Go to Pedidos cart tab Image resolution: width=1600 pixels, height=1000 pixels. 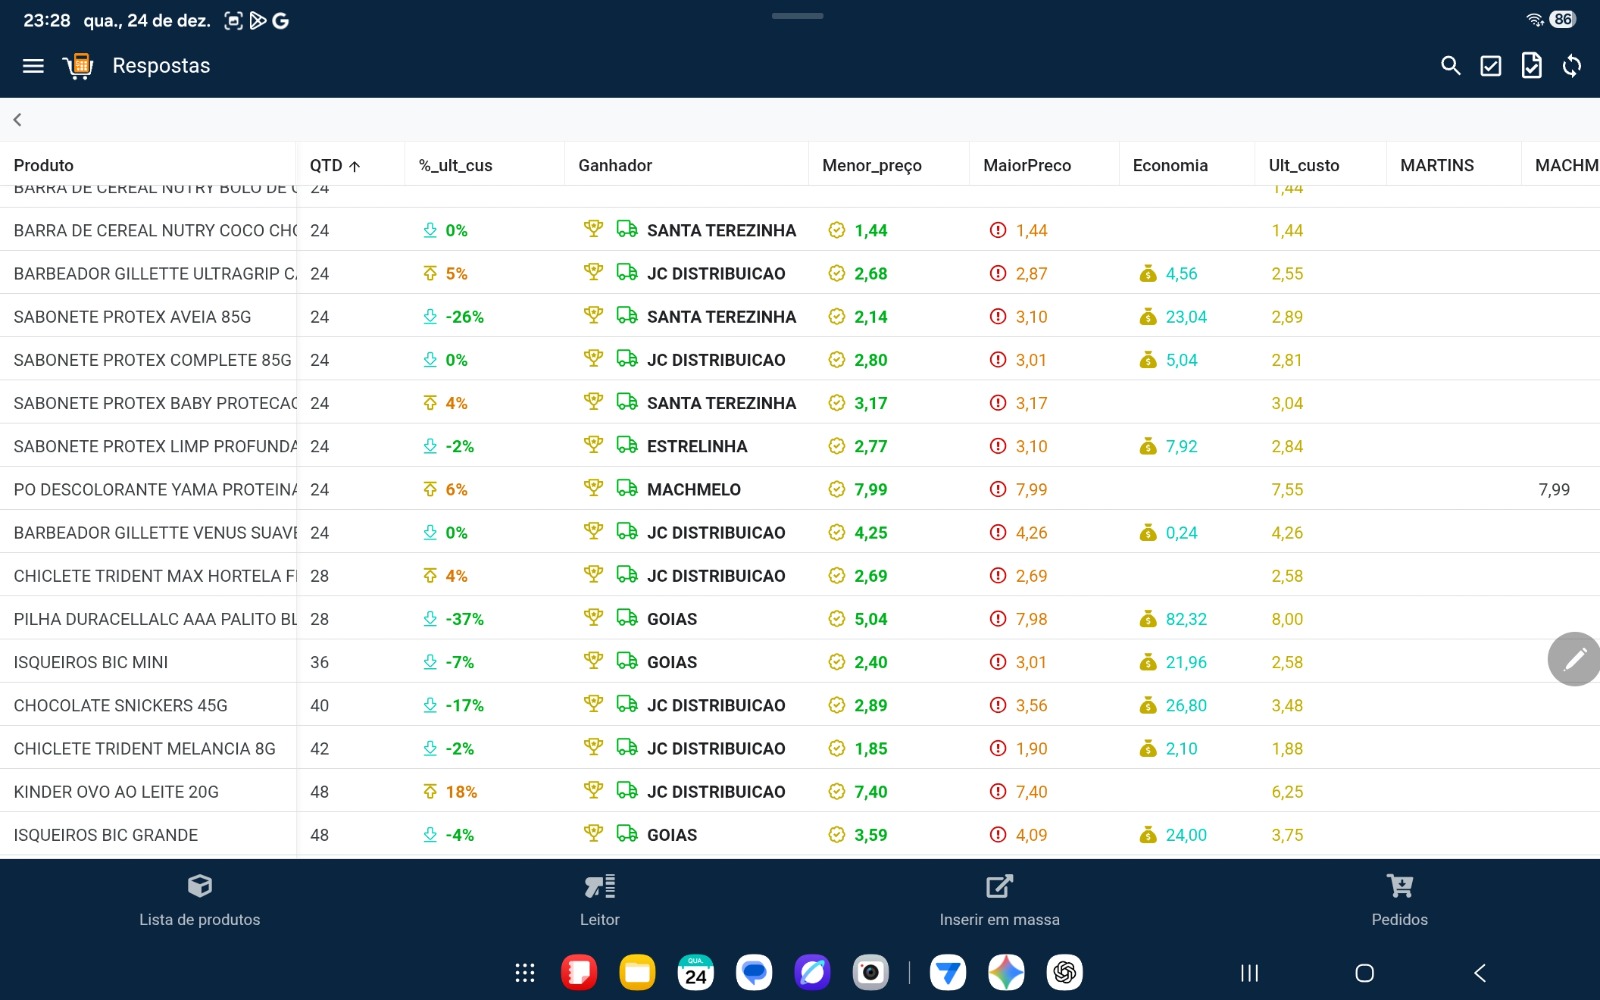pos(1399,900)
